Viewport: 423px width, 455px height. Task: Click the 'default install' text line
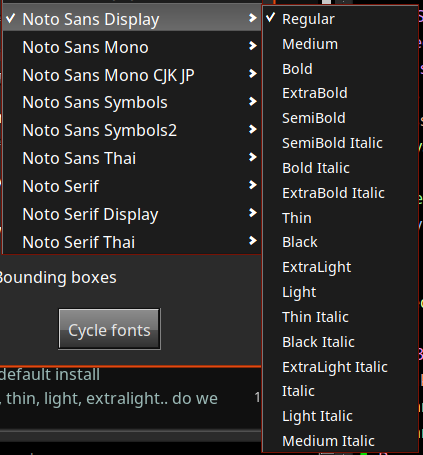click(x=50, y=375)
